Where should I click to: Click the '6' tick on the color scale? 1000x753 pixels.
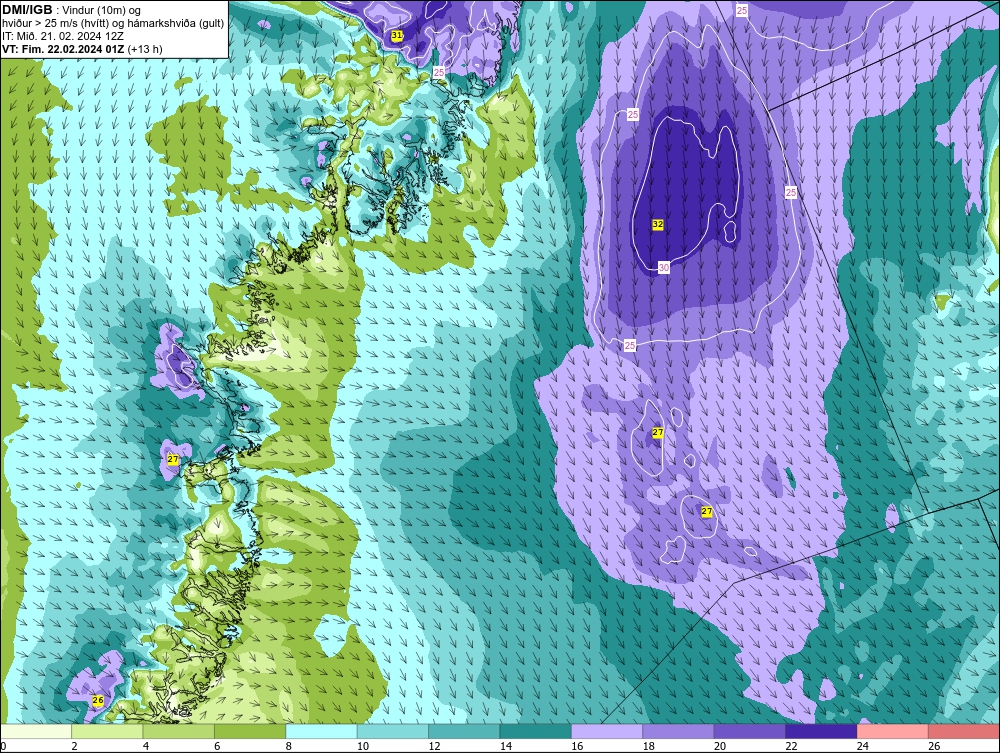coord(217,746)
